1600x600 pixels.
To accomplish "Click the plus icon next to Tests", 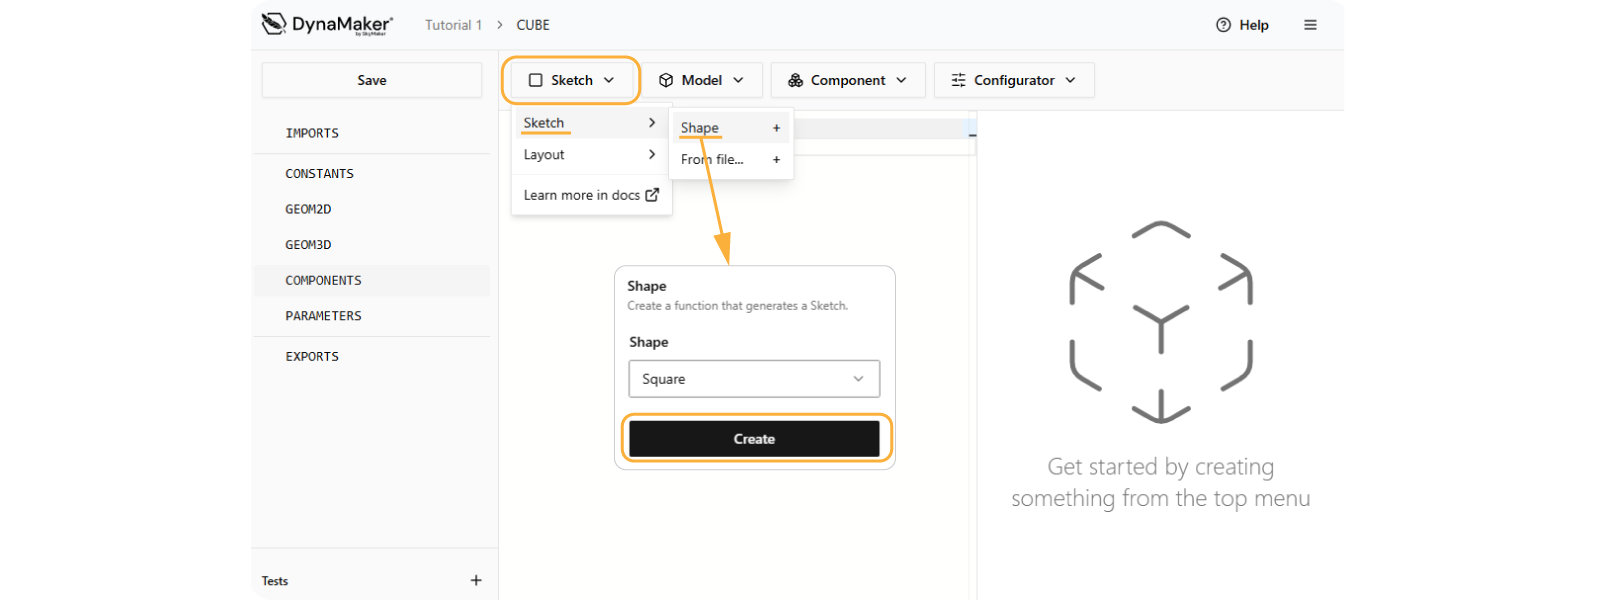I will coord(476,580).
